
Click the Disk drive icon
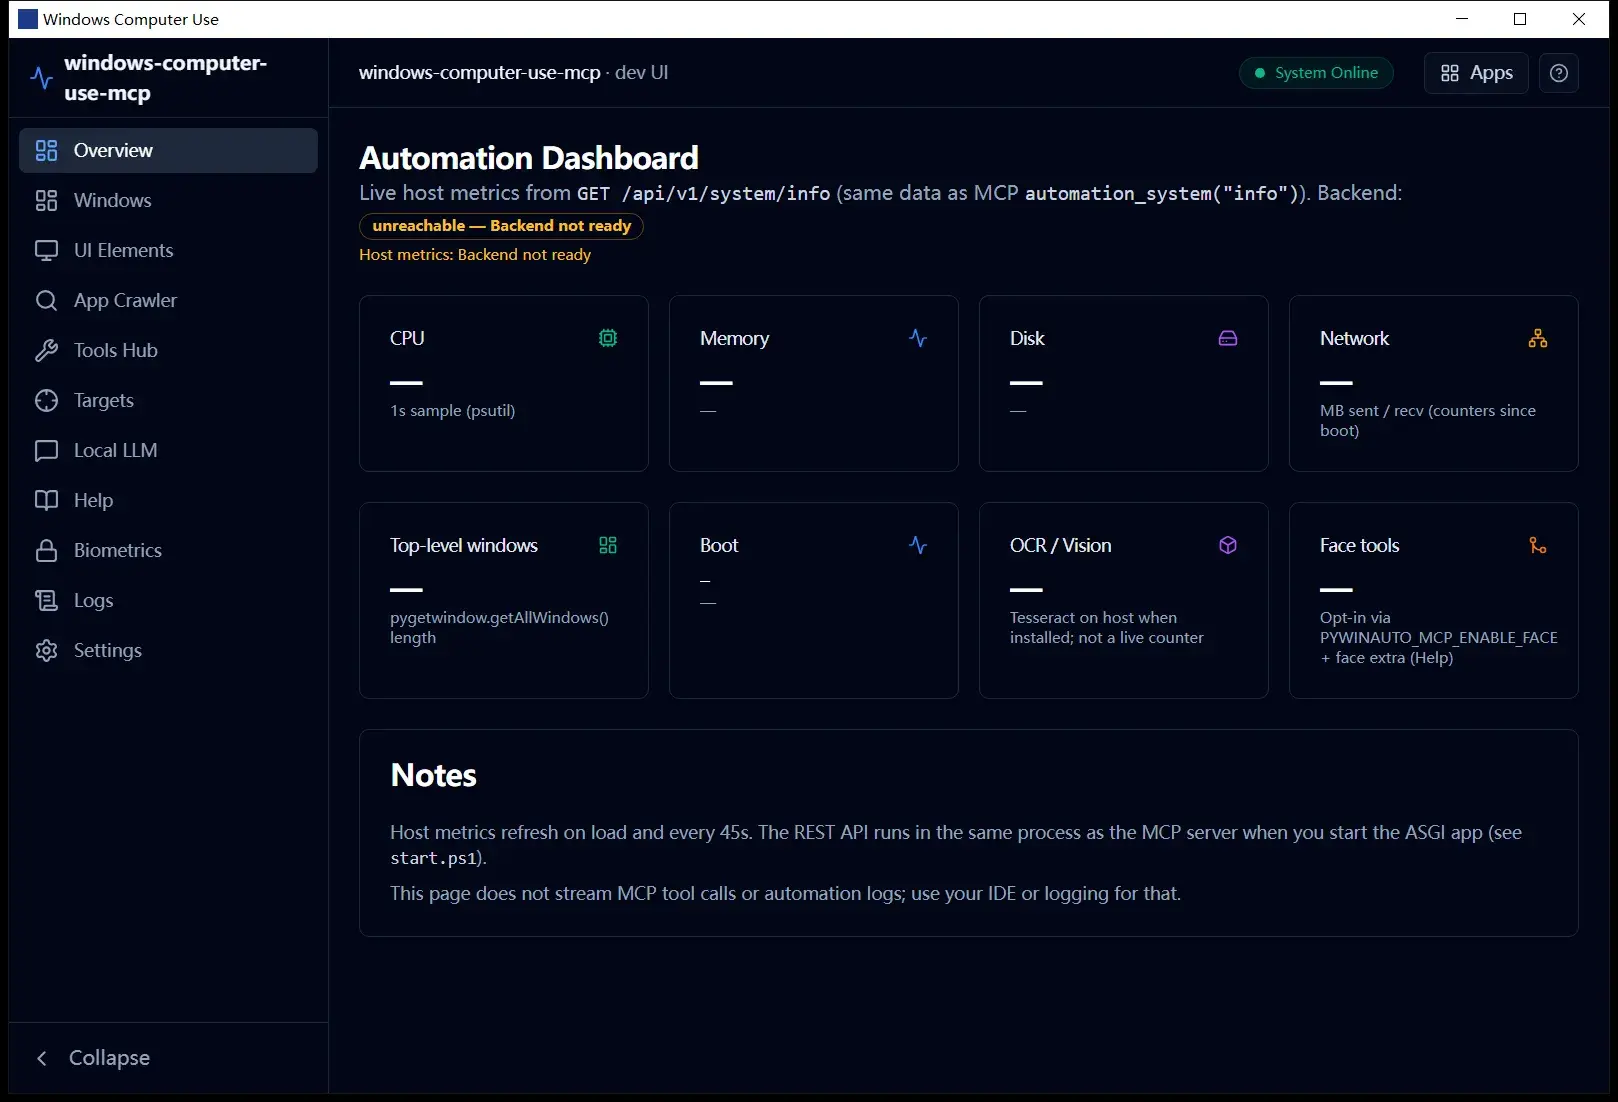(1228, 338)
